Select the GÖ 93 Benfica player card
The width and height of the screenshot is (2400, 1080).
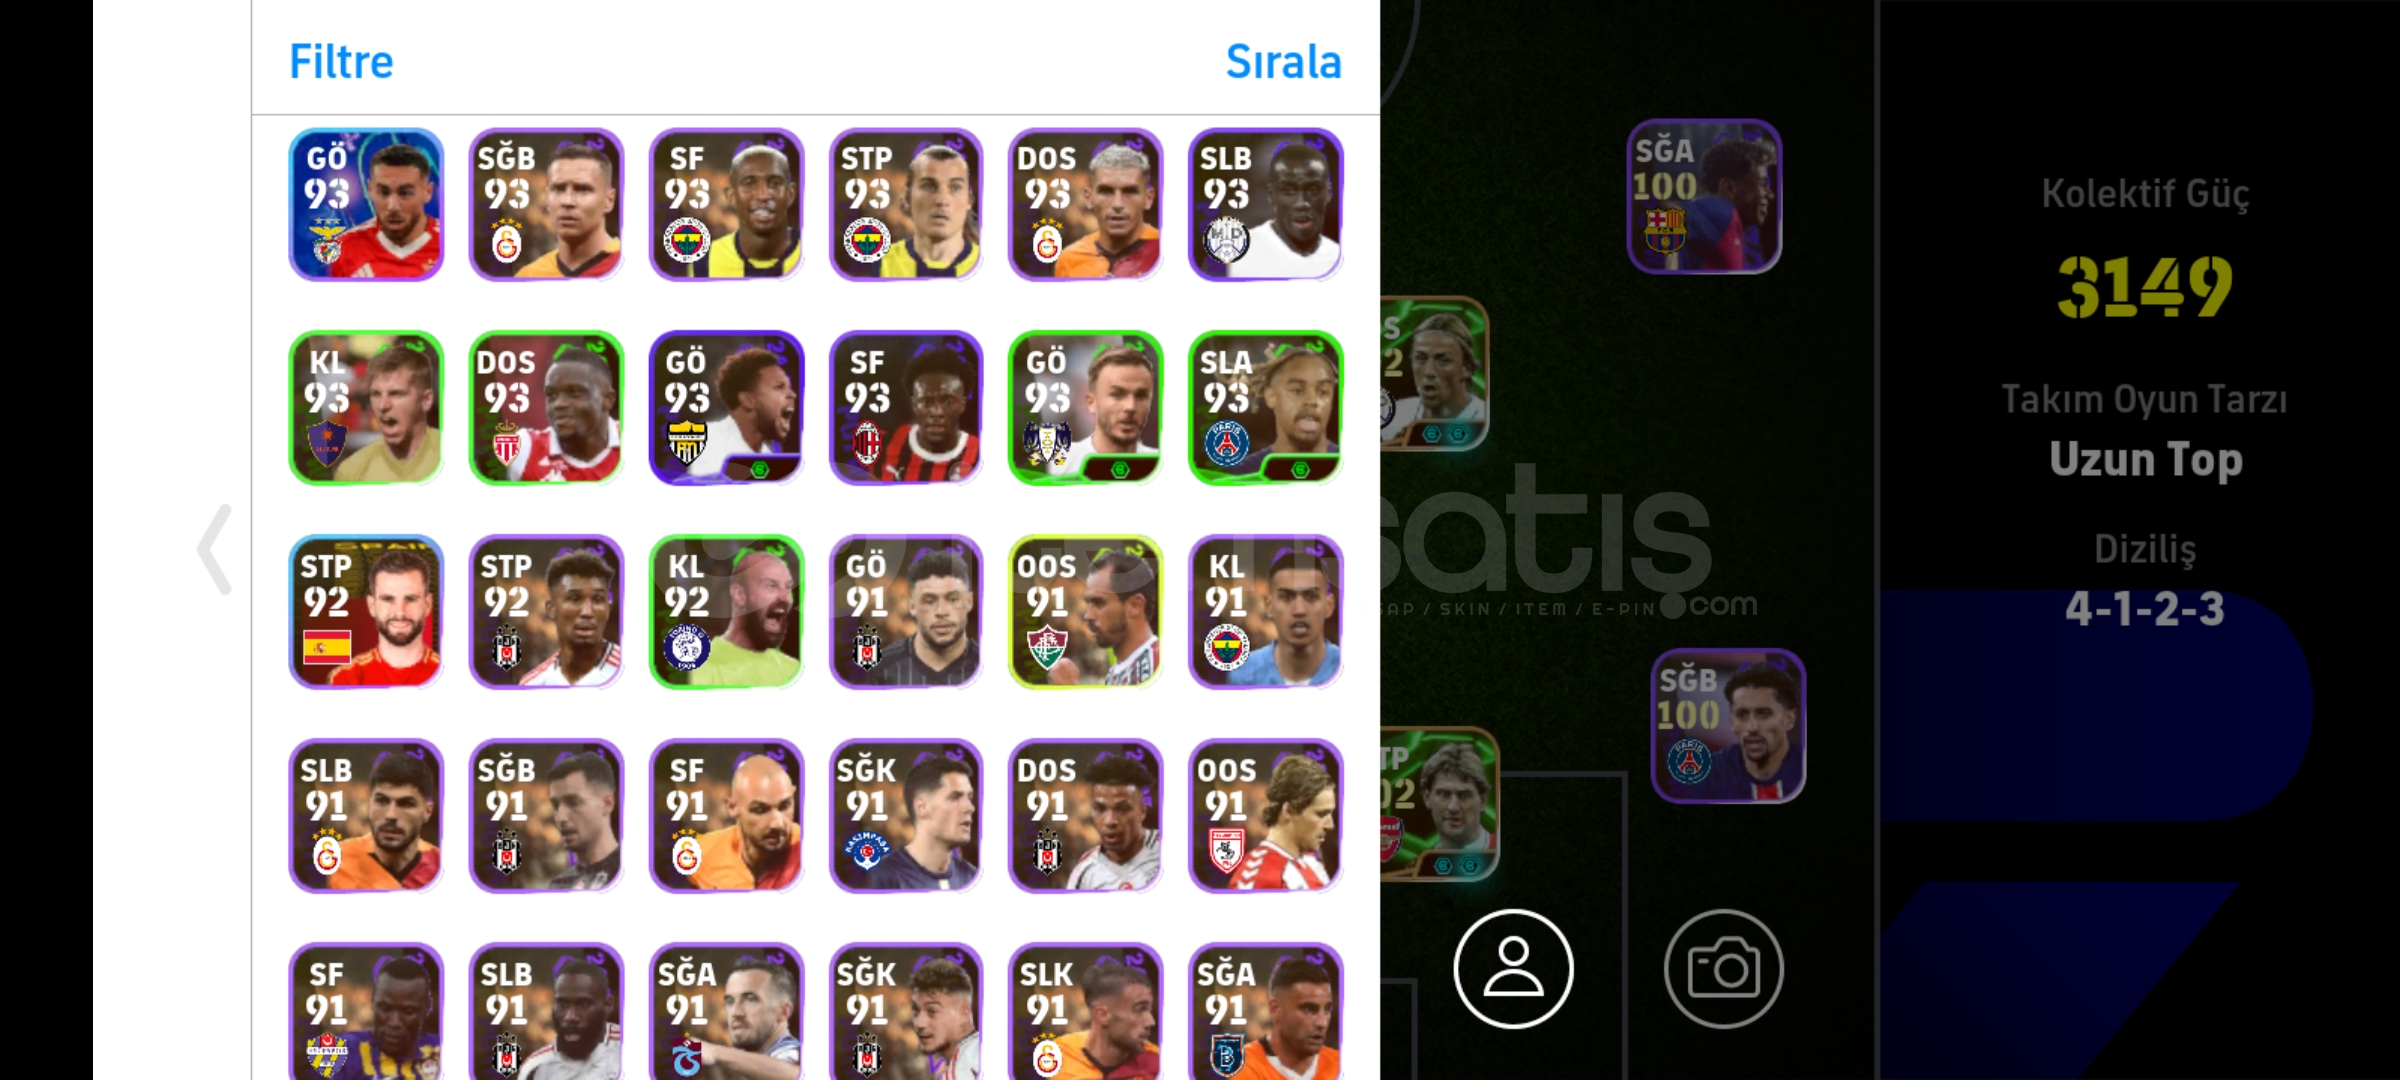click(366, 204)
